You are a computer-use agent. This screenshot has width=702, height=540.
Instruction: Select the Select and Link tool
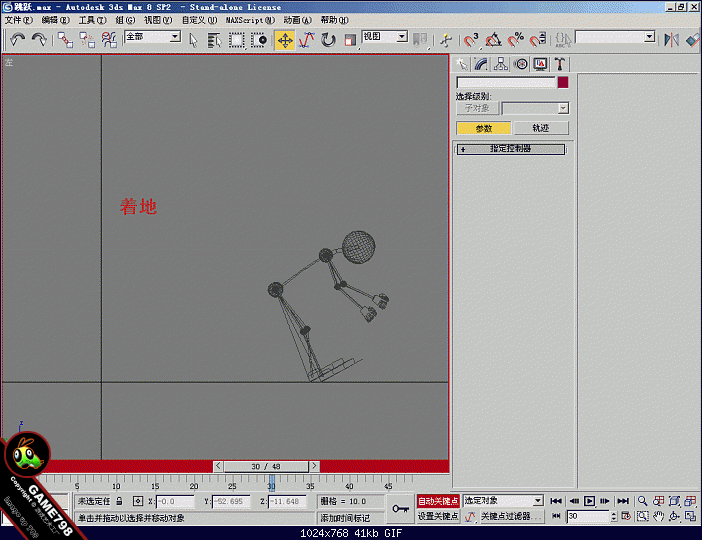tap(65, 40)
